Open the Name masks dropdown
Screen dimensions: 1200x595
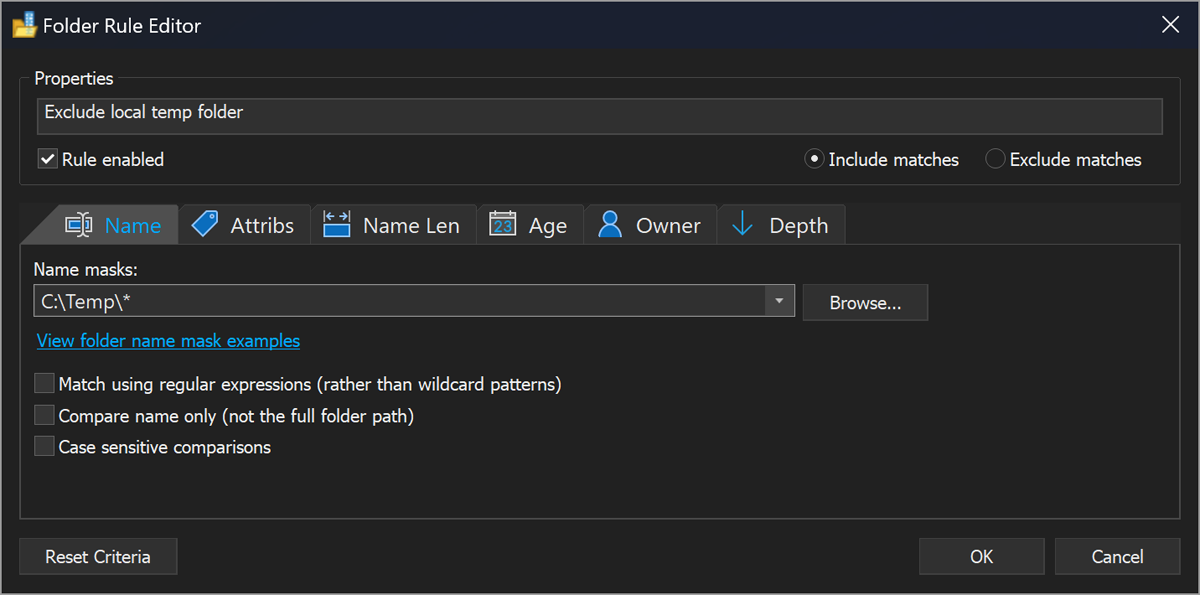coord(779,300)
